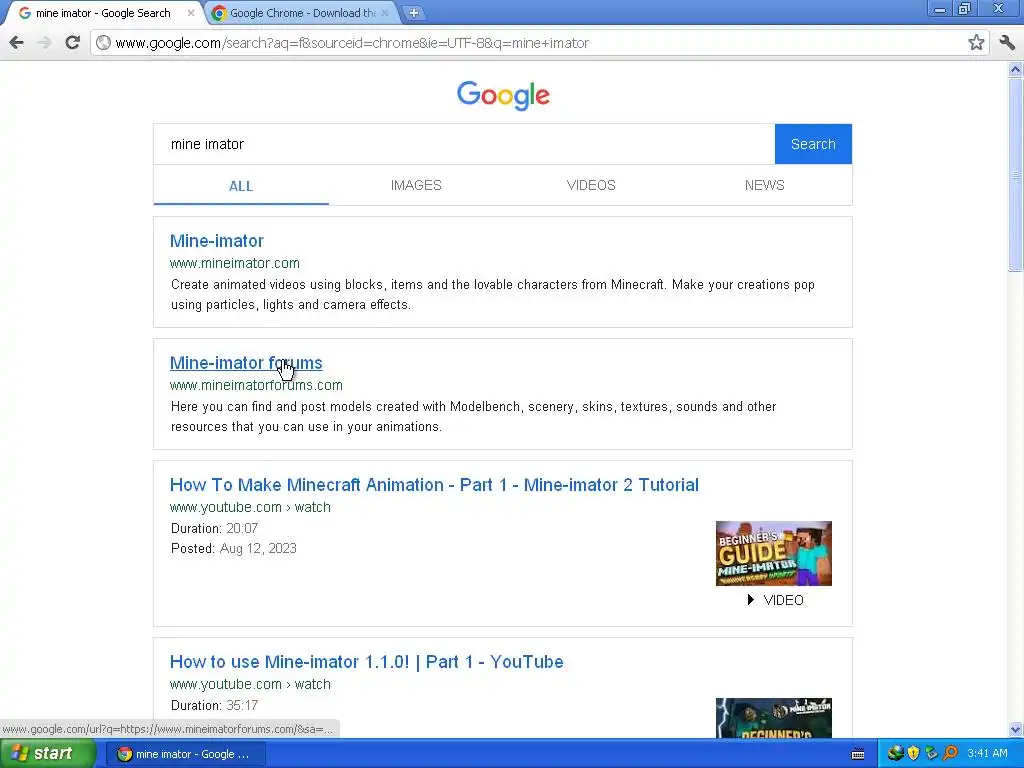Click the Posted: Aug 12, 2023 text
Viewport: 1024px width, 768px height.
coord(234,549)
